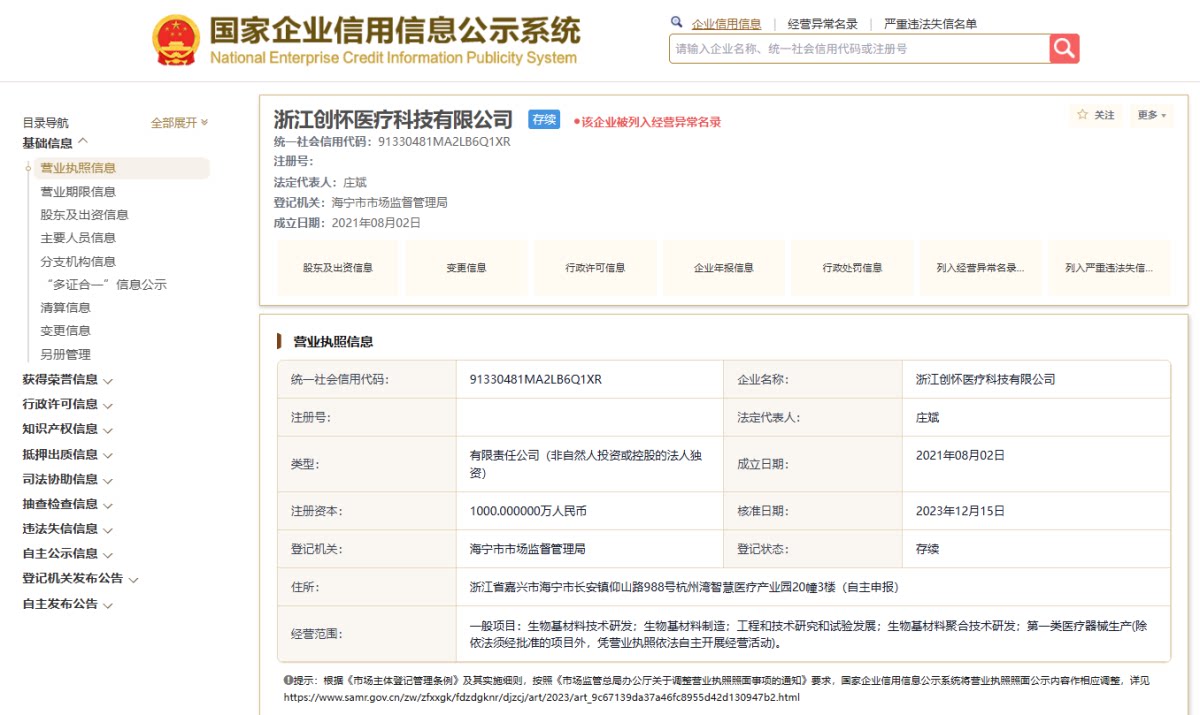Select 分支机构信息 in sidebar
1200x715 pixels.
coord(78,262)
